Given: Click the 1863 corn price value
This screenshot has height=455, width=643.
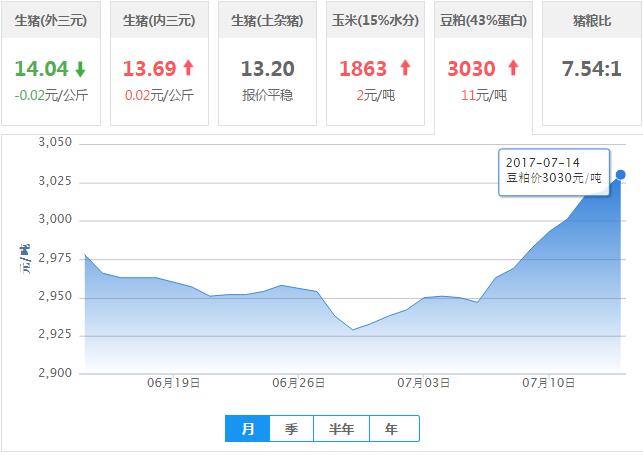Looking at the screenshot, I should pos(363,68).
